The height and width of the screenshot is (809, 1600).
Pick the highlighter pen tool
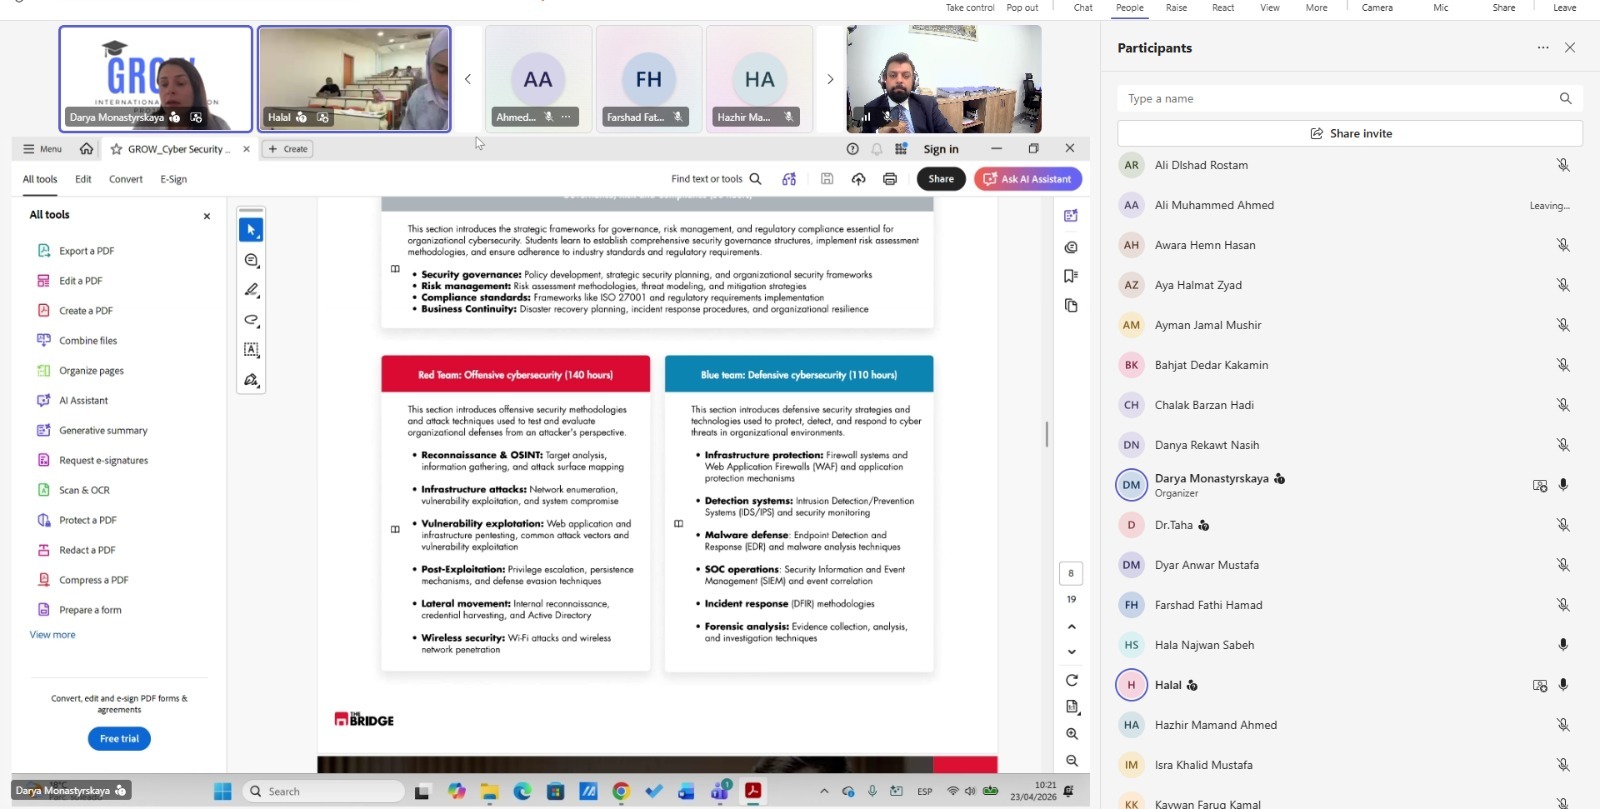[x=251, y=290]
